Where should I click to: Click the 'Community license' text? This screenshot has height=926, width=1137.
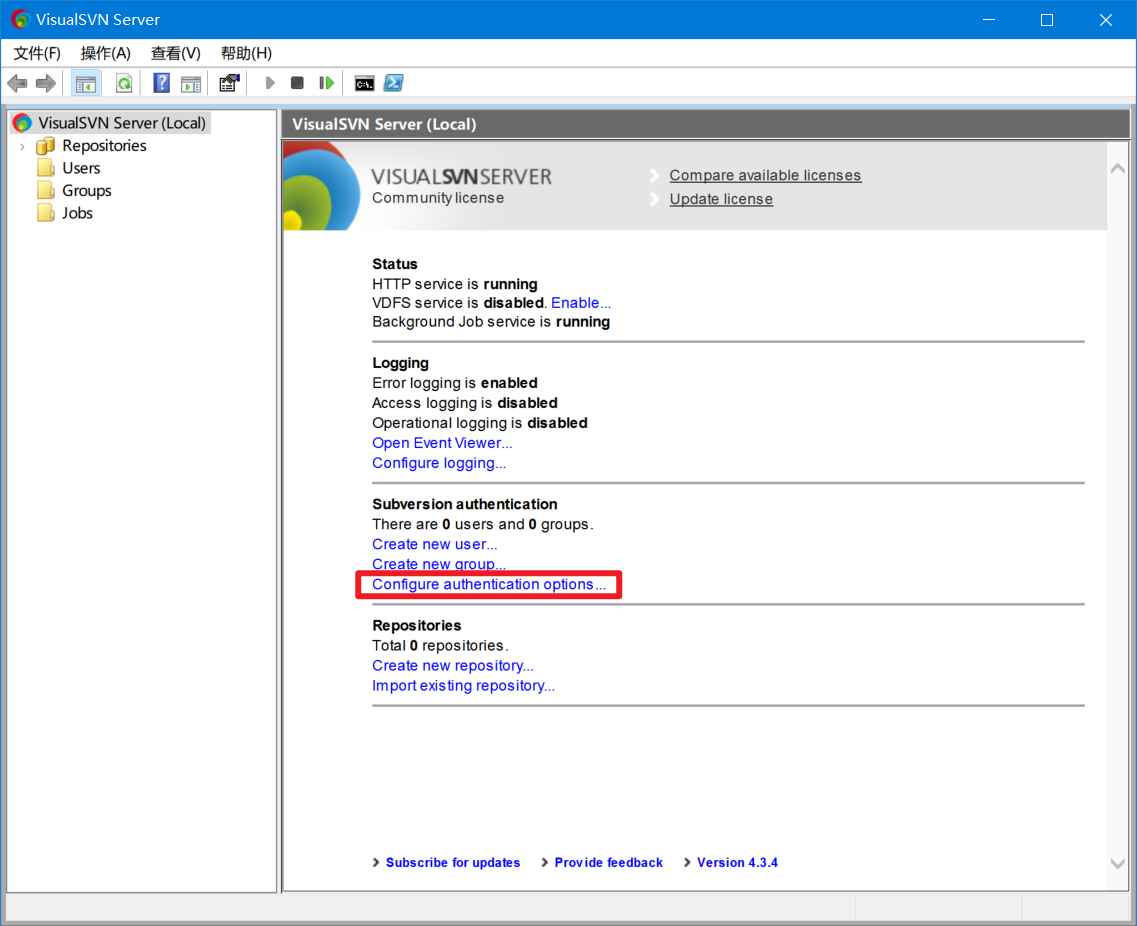(438, 198)
